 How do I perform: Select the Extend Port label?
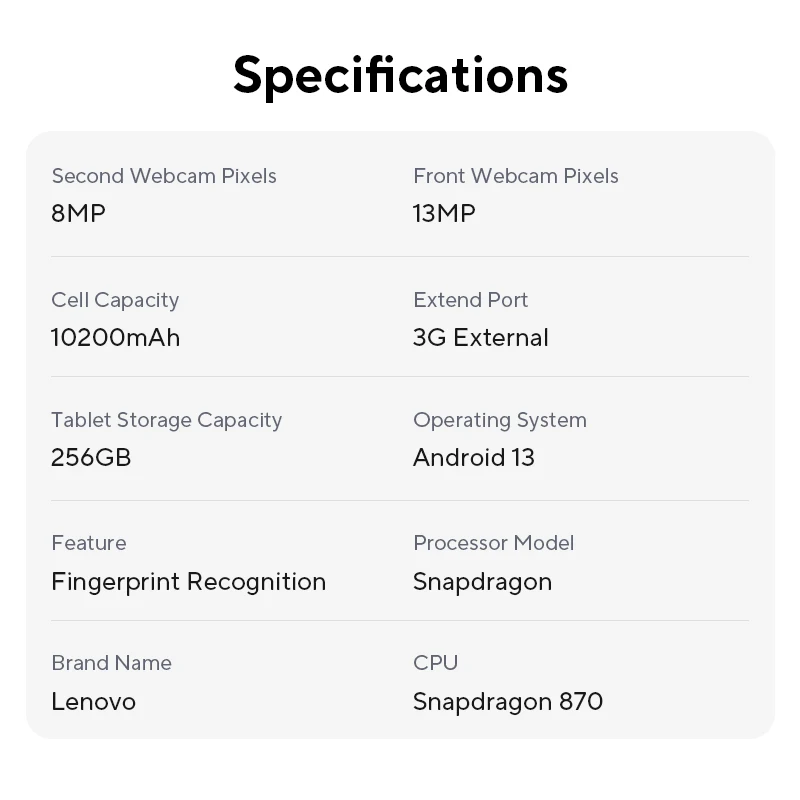coord(470,300)
